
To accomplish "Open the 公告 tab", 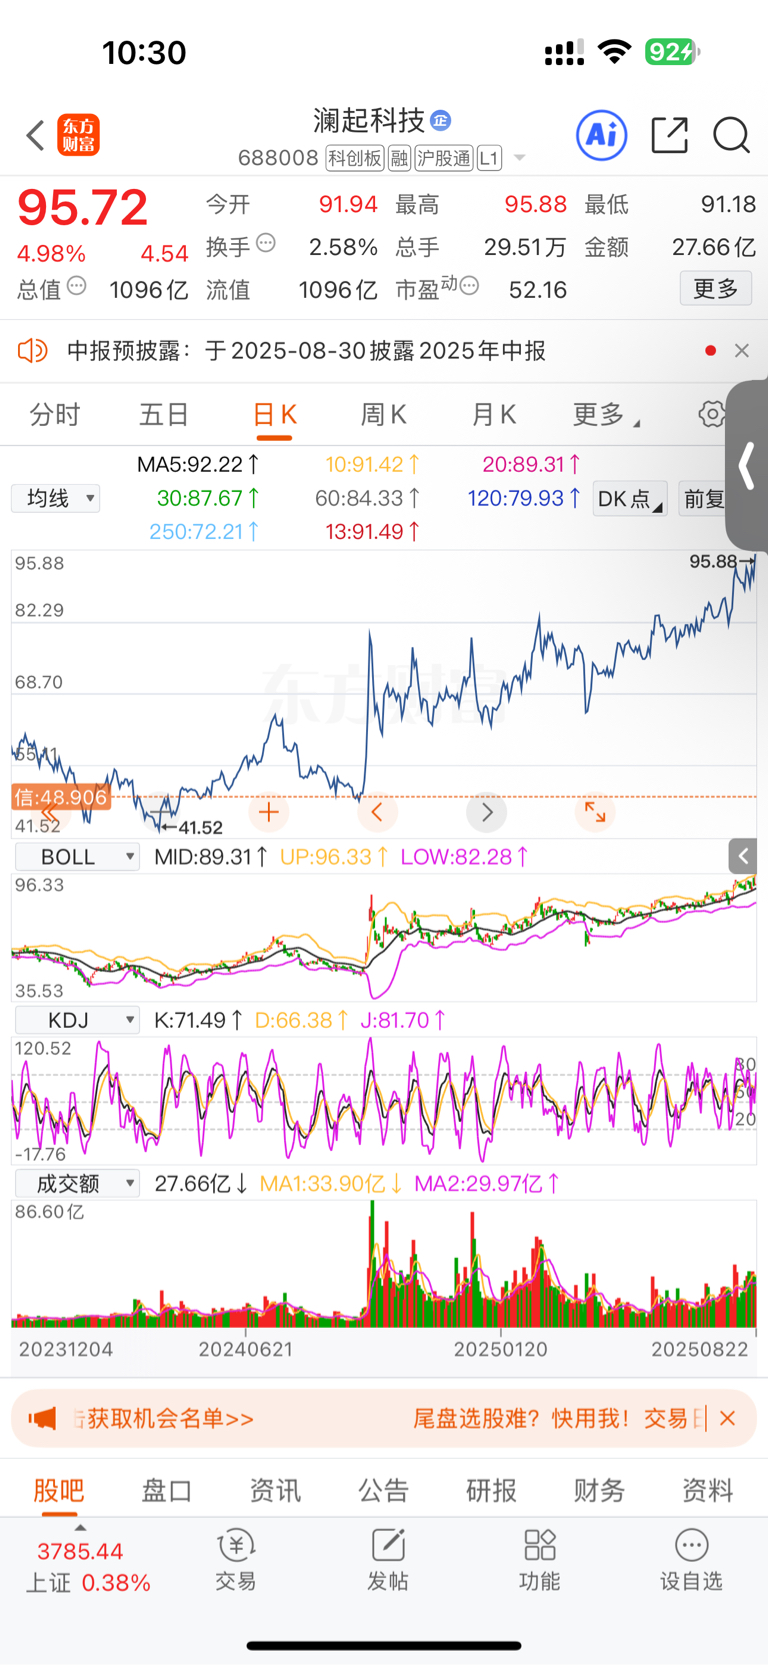I will [384, 1490].
